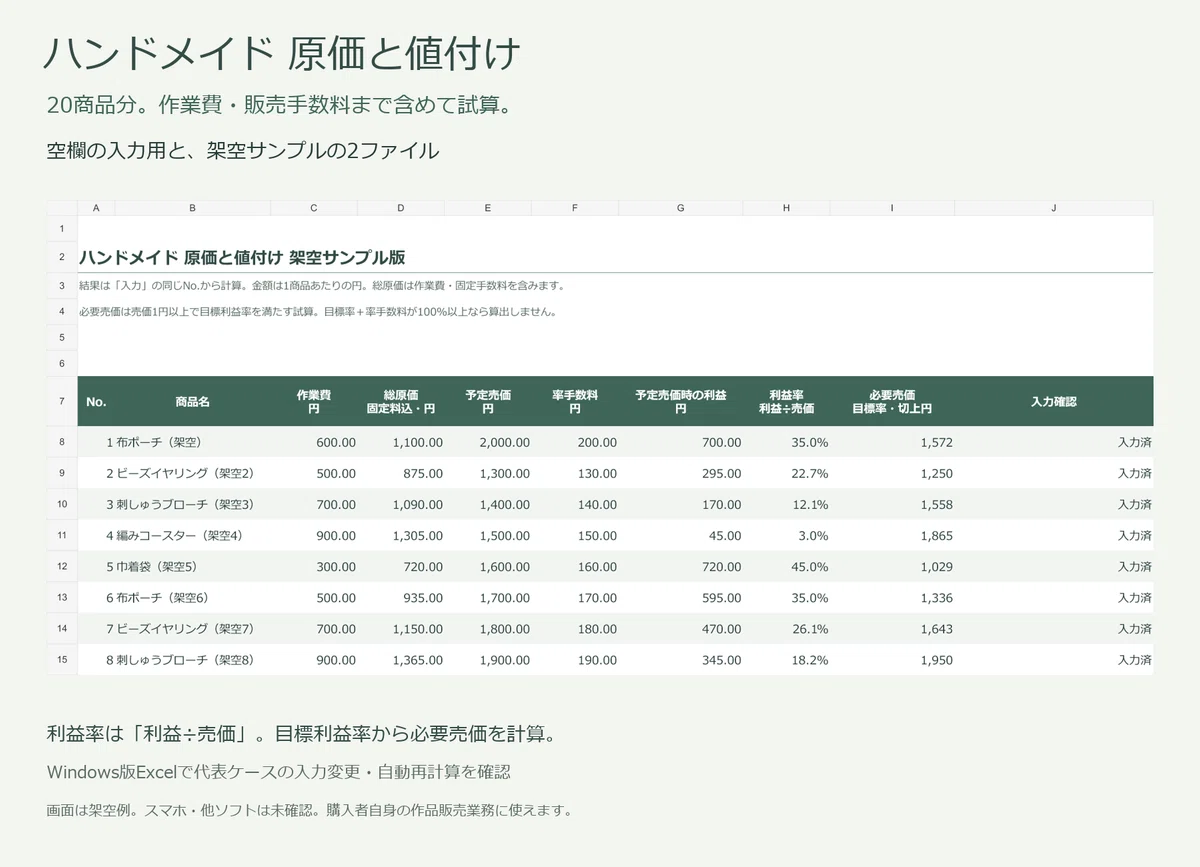Click profit value 45.00
This screenshot has height=867, width=1200.
click(x=725, y=535)
